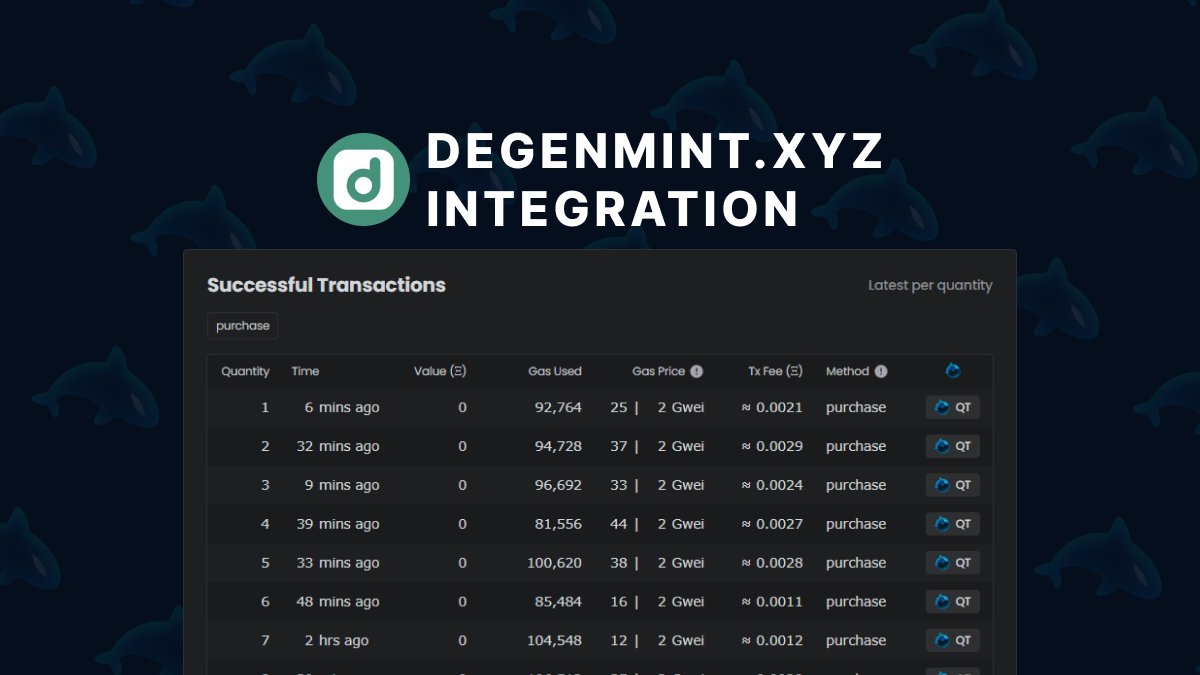The image size is (1200, 675).
Task: Click the 38 | 2 Gwei gas price
Action: coord(657,563)
